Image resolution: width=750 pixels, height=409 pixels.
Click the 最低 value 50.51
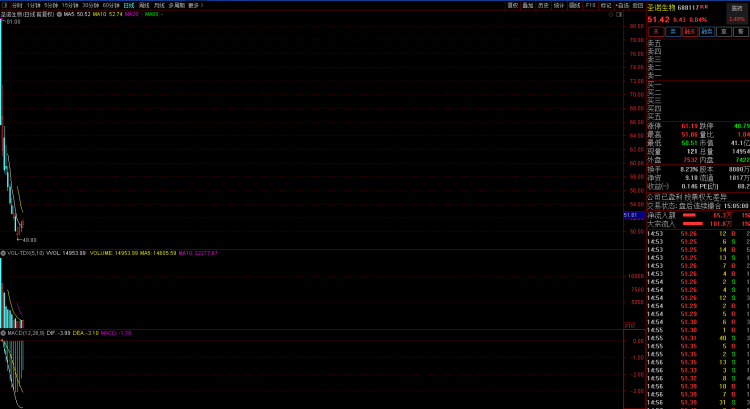(689, 143)
